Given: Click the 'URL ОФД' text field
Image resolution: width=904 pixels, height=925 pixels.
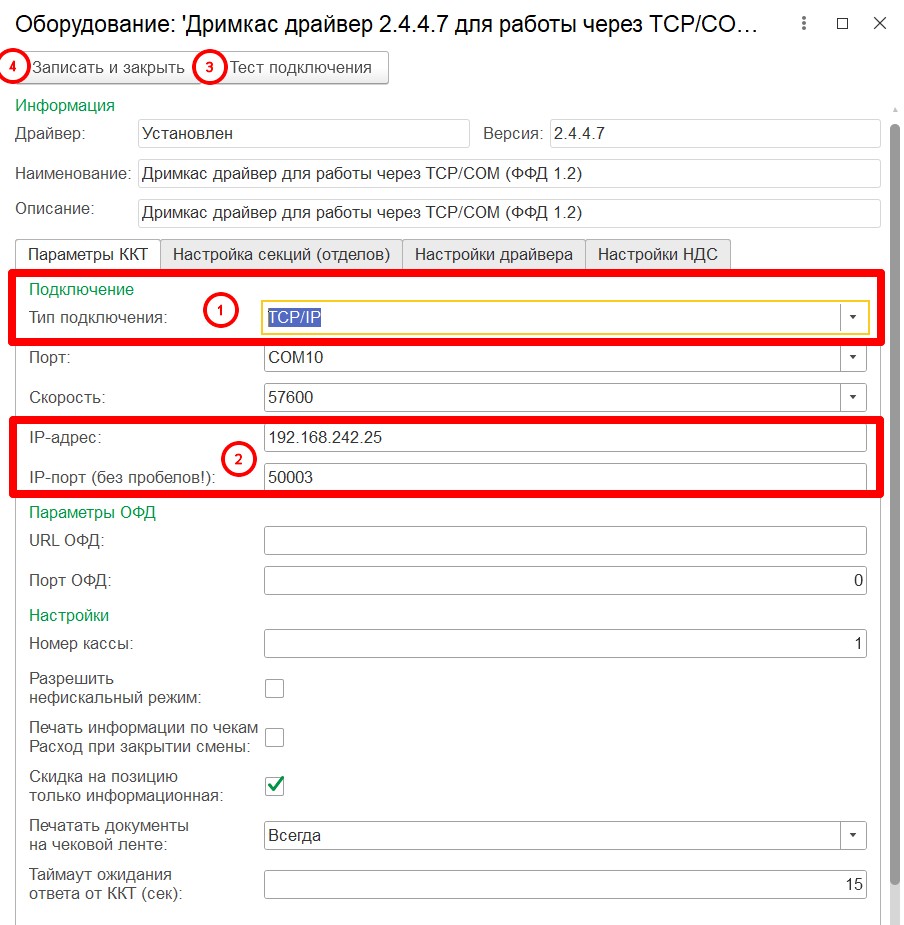Looking at the screenshot, I should [565, 541].
